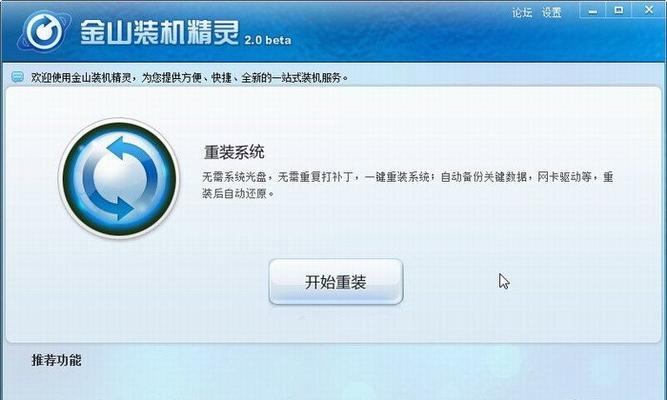The width and height of the screenshot is (667, 400).
Task: Click the Kingsoft app logo in title bar
Action: pos(42,31)
